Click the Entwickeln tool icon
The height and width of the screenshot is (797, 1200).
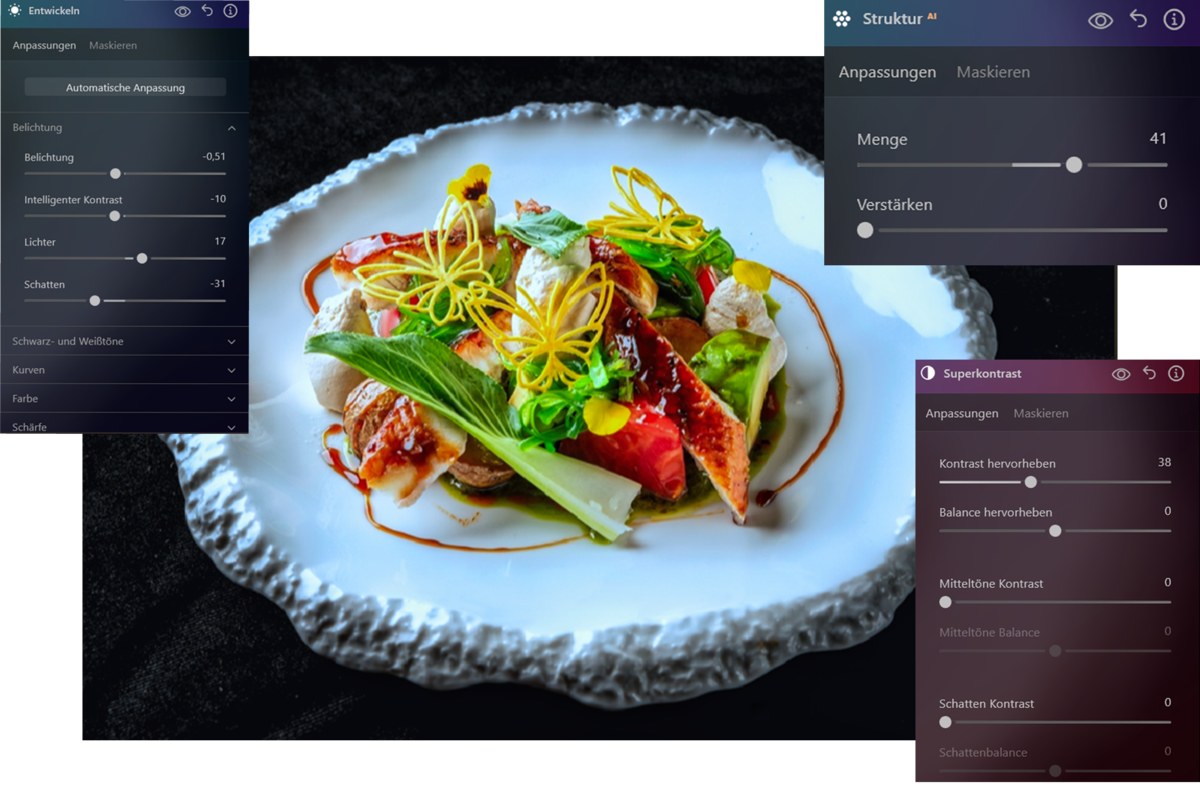(x=14, y=10)
